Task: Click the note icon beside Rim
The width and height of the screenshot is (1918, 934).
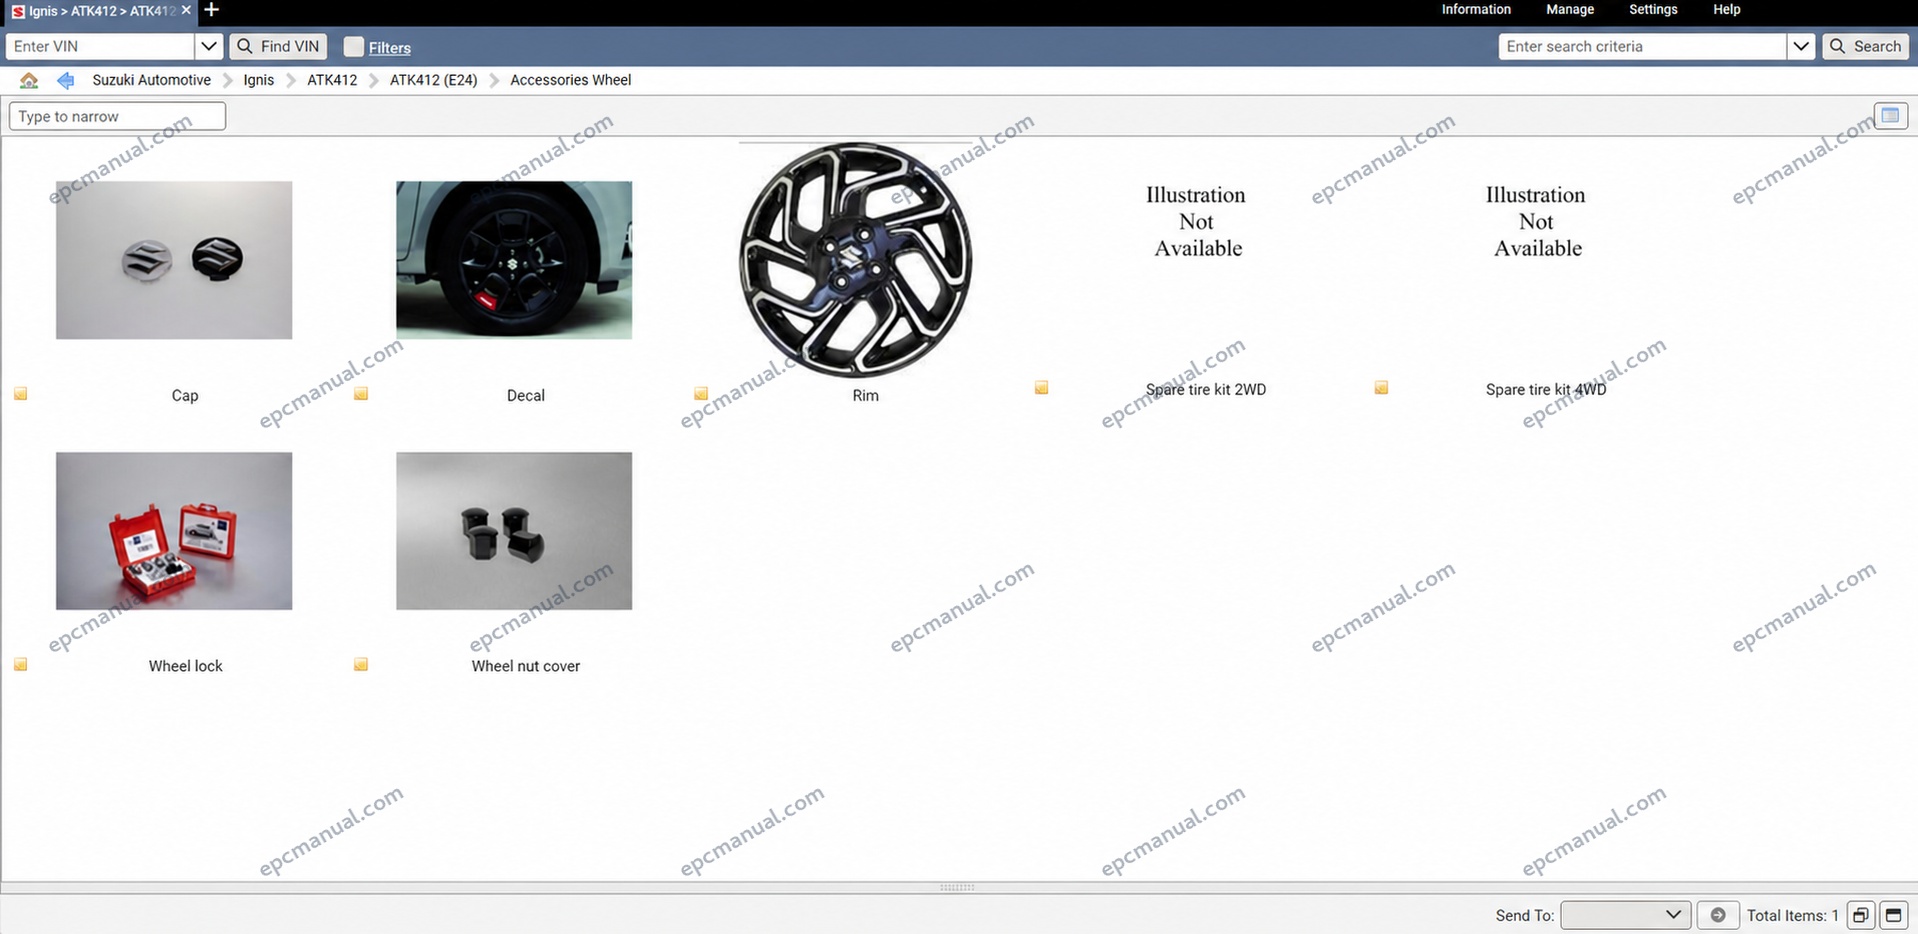Action: pyautogui.click(x=701, y=394)
